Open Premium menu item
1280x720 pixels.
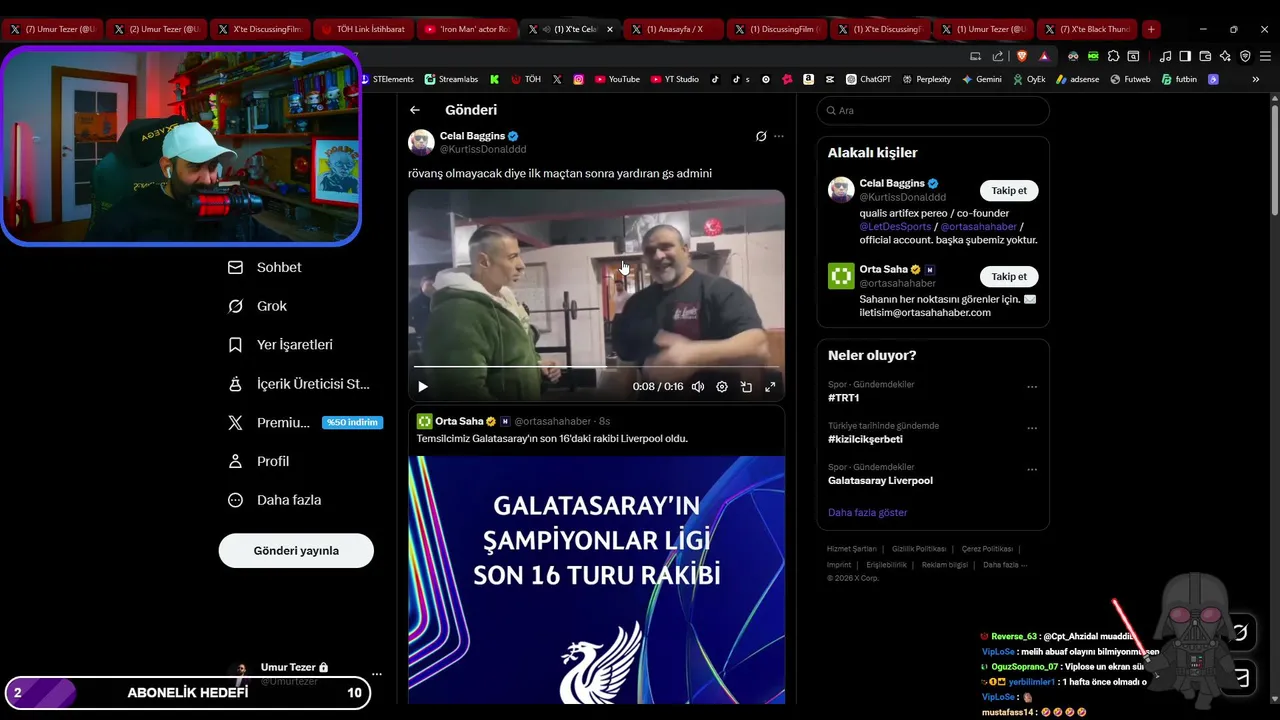[x=305, y=422]
